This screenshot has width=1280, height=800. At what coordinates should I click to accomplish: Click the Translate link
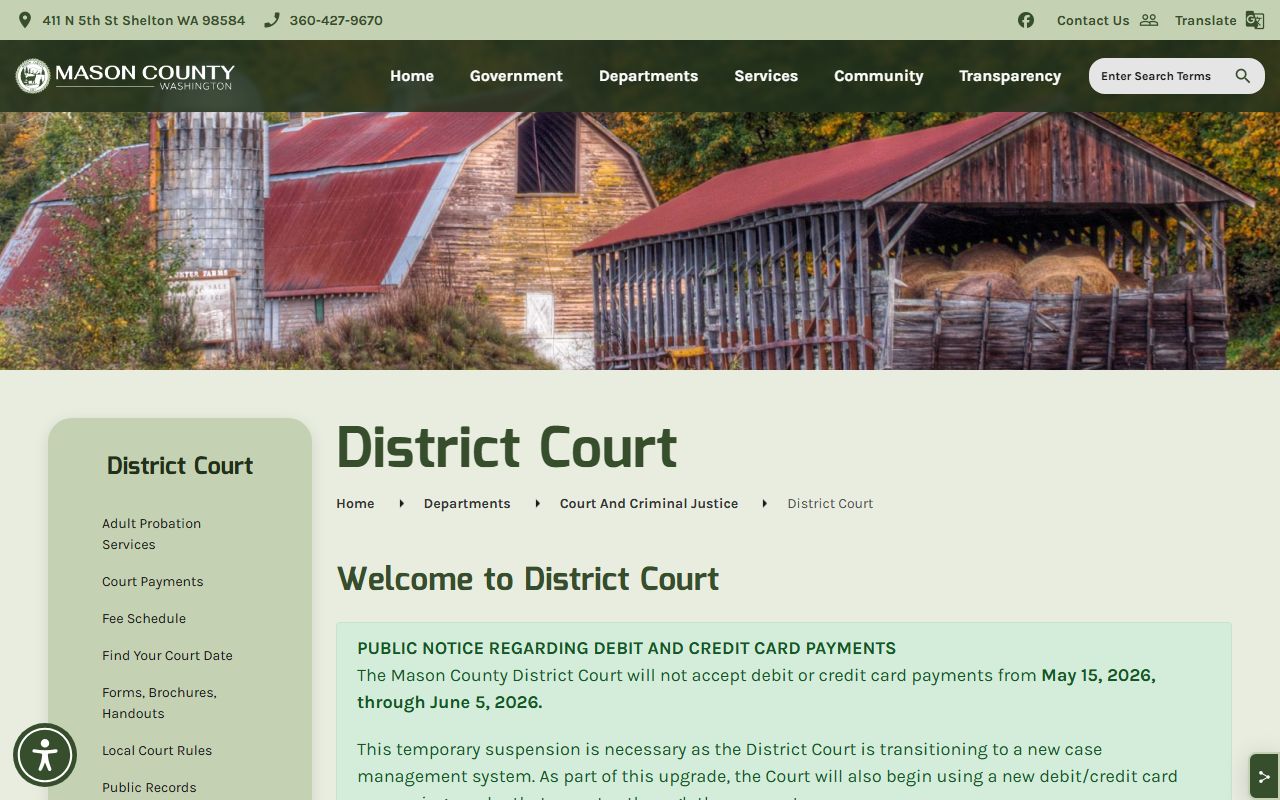[1206, 20]
